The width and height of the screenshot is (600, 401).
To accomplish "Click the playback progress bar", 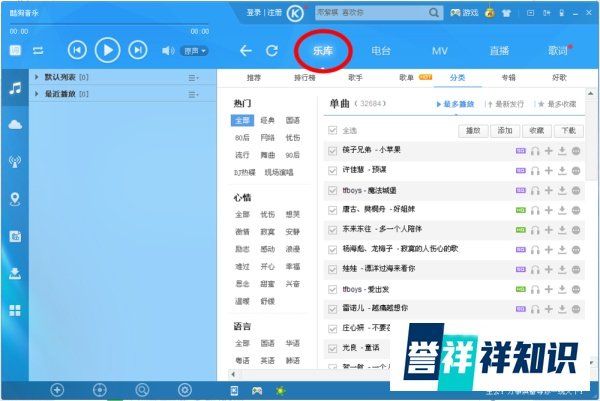I will coord(109,24).
